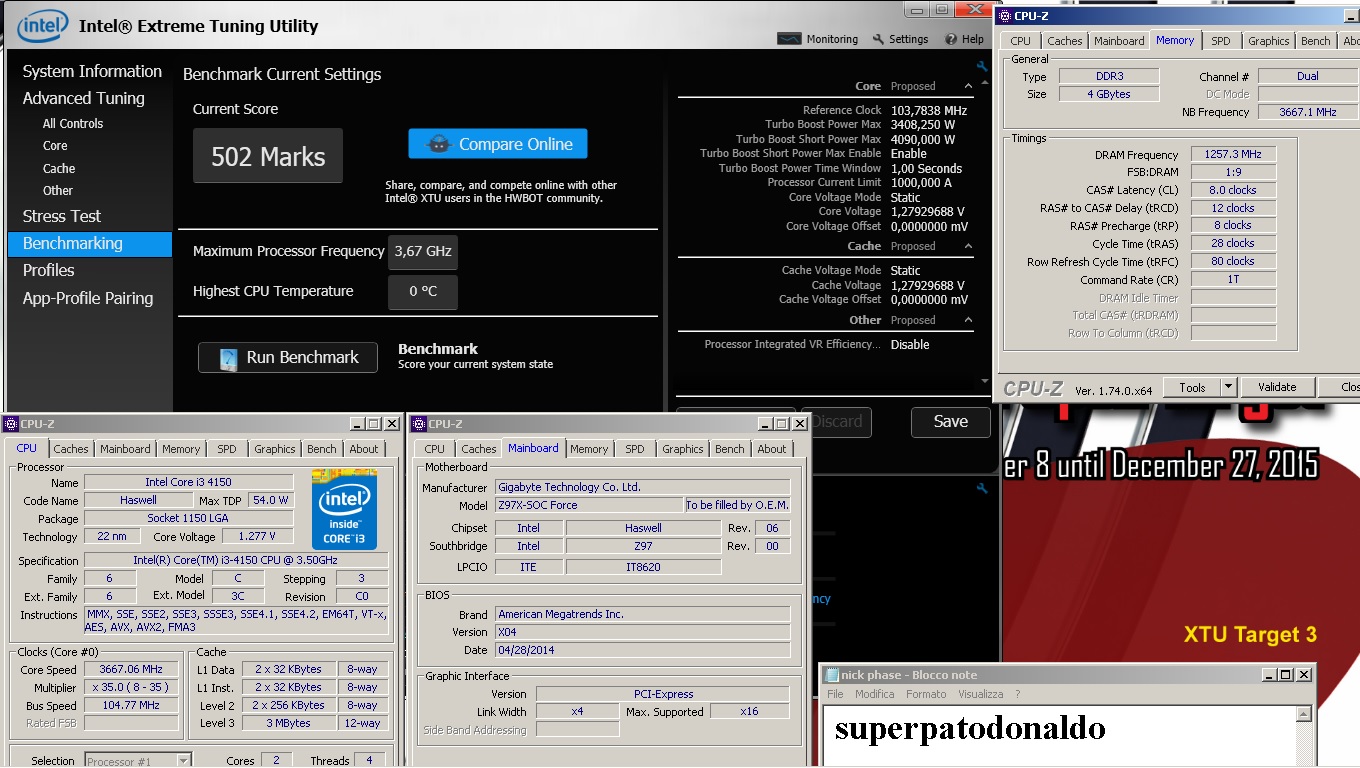Open the Visualizza menu in Notepad

click(x=981, y=694)
